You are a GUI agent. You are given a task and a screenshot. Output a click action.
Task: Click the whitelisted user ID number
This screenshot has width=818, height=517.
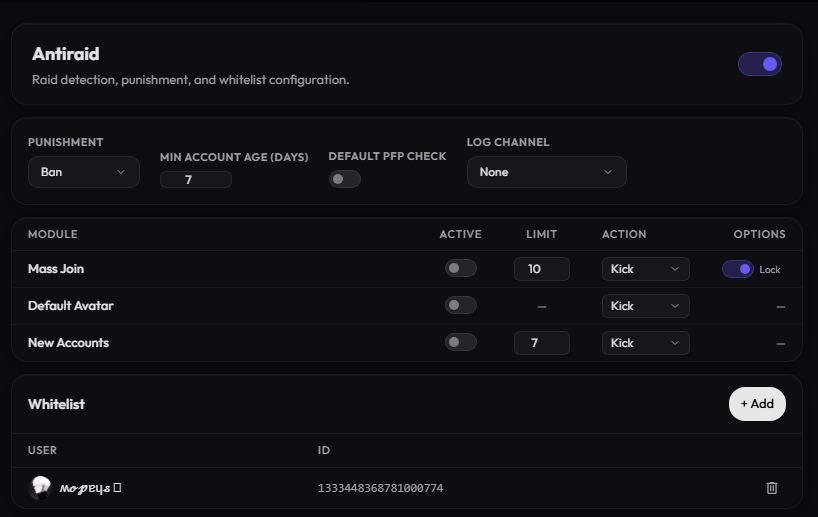380,488
